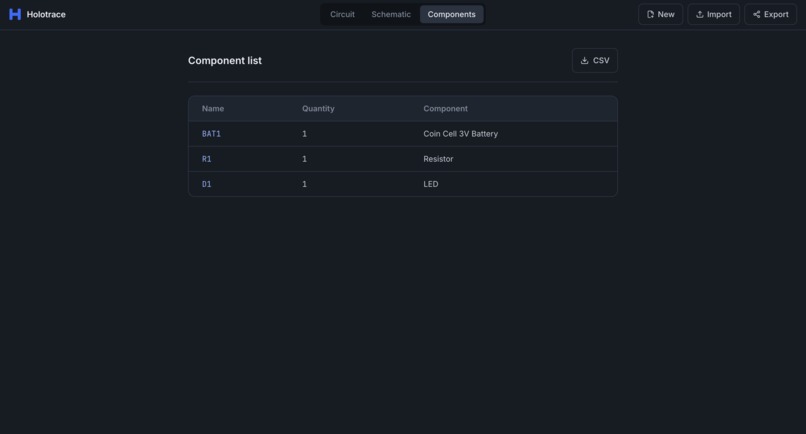
Task: Click the quantity value in D1 row
Action: pyautogui.click(x=304, y=184)
